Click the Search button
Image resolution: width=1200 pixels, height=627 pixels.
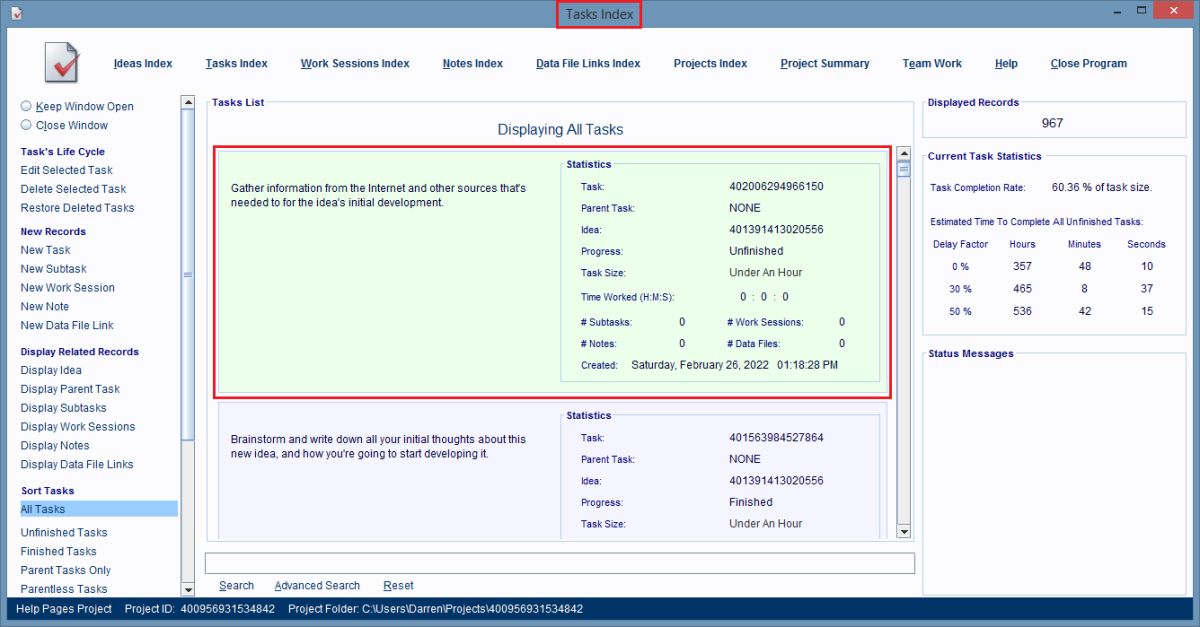(x=237, y=586)
